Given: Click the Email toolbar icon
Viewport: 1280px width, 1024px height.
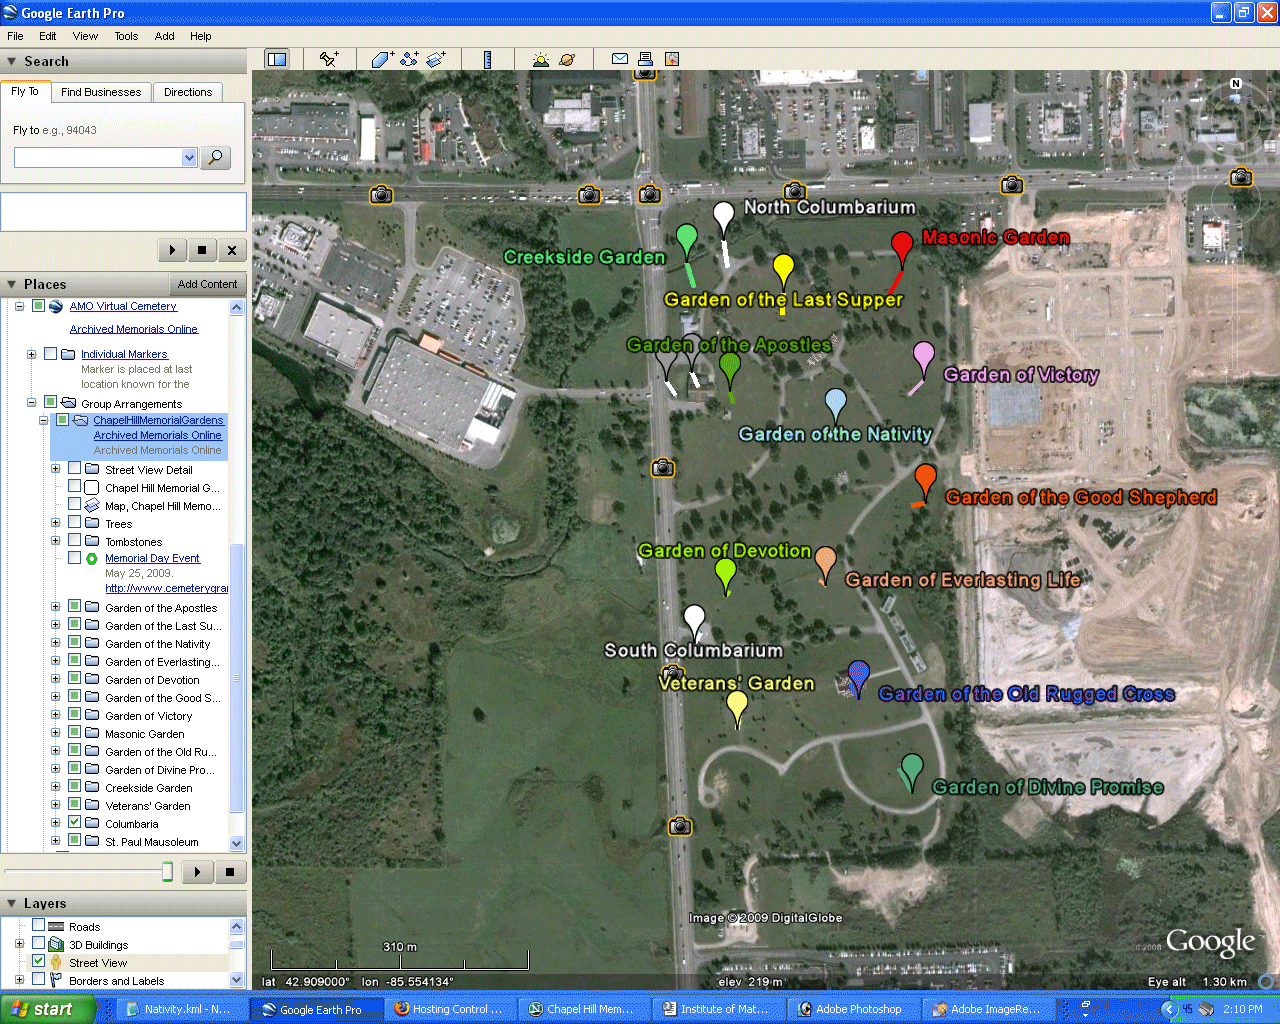Looking at the screenshot, I should click(x=620, y=60).
